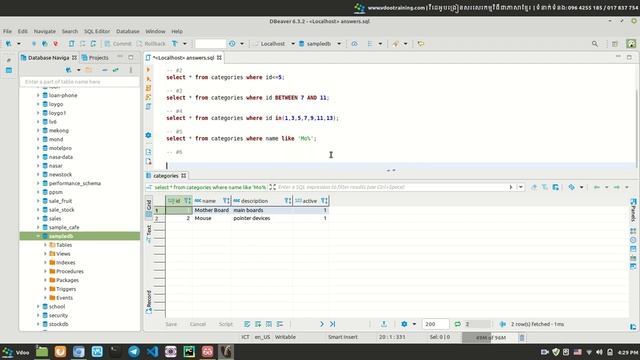Expand the mekong database node

pos(38,130)
